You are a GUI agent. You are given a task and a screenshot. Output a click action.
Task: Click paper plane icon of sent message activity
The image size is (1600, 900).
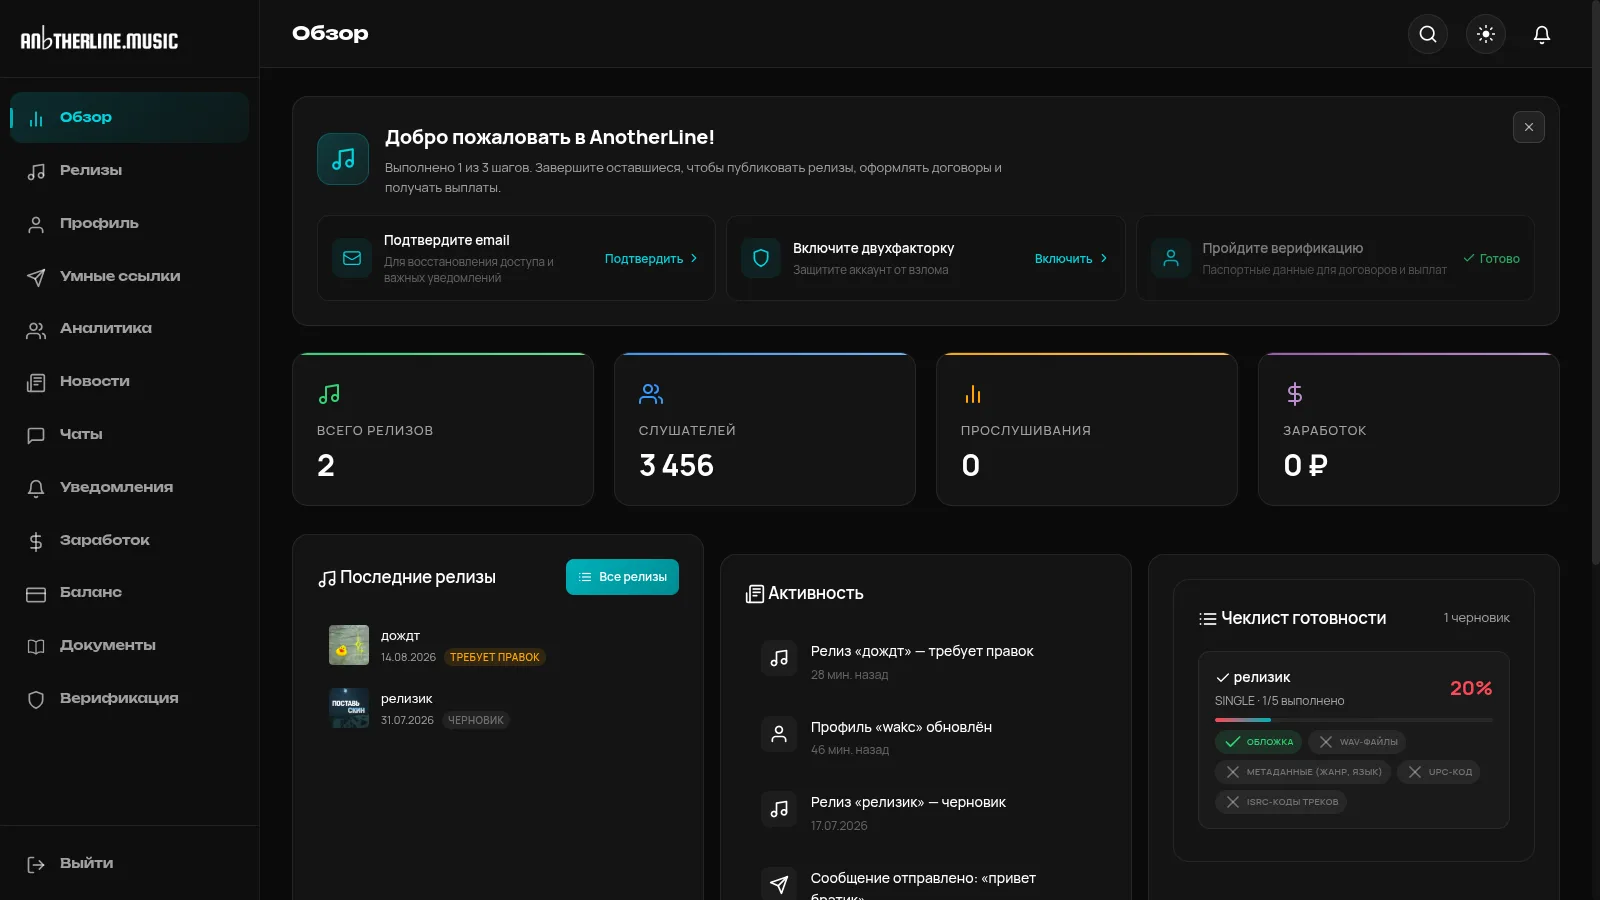click(x=779, y=884)
